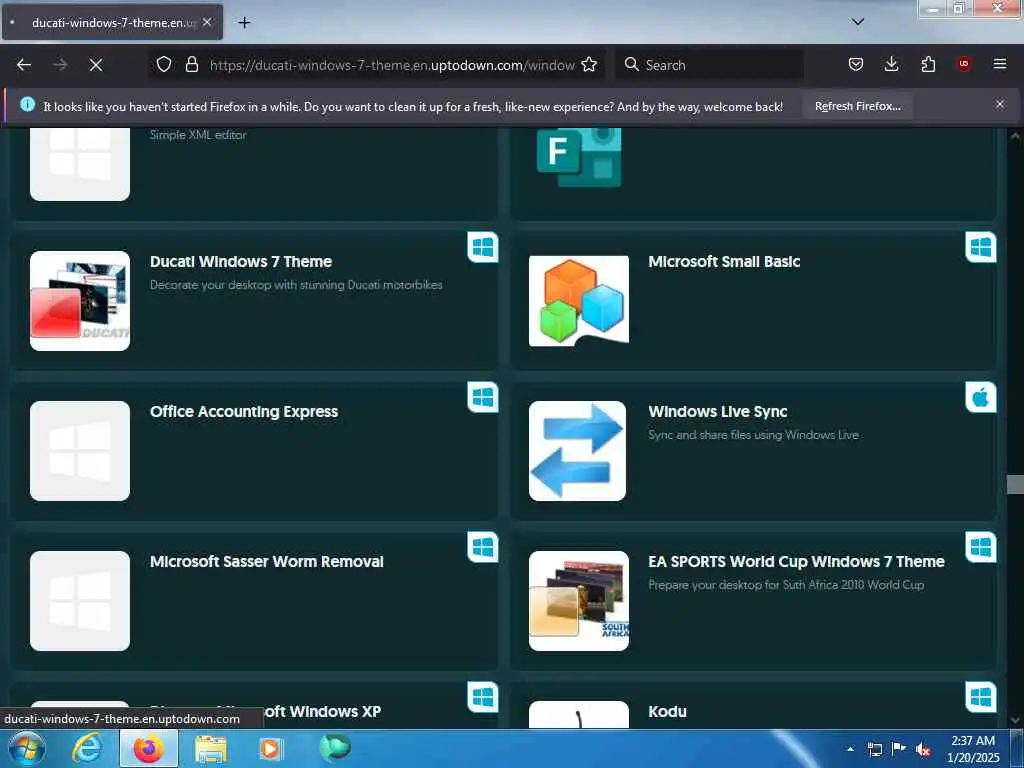Open the Ducati Windows 7 Theme title
Viewport: 1024px width, 768px height.
pos(241,262)
